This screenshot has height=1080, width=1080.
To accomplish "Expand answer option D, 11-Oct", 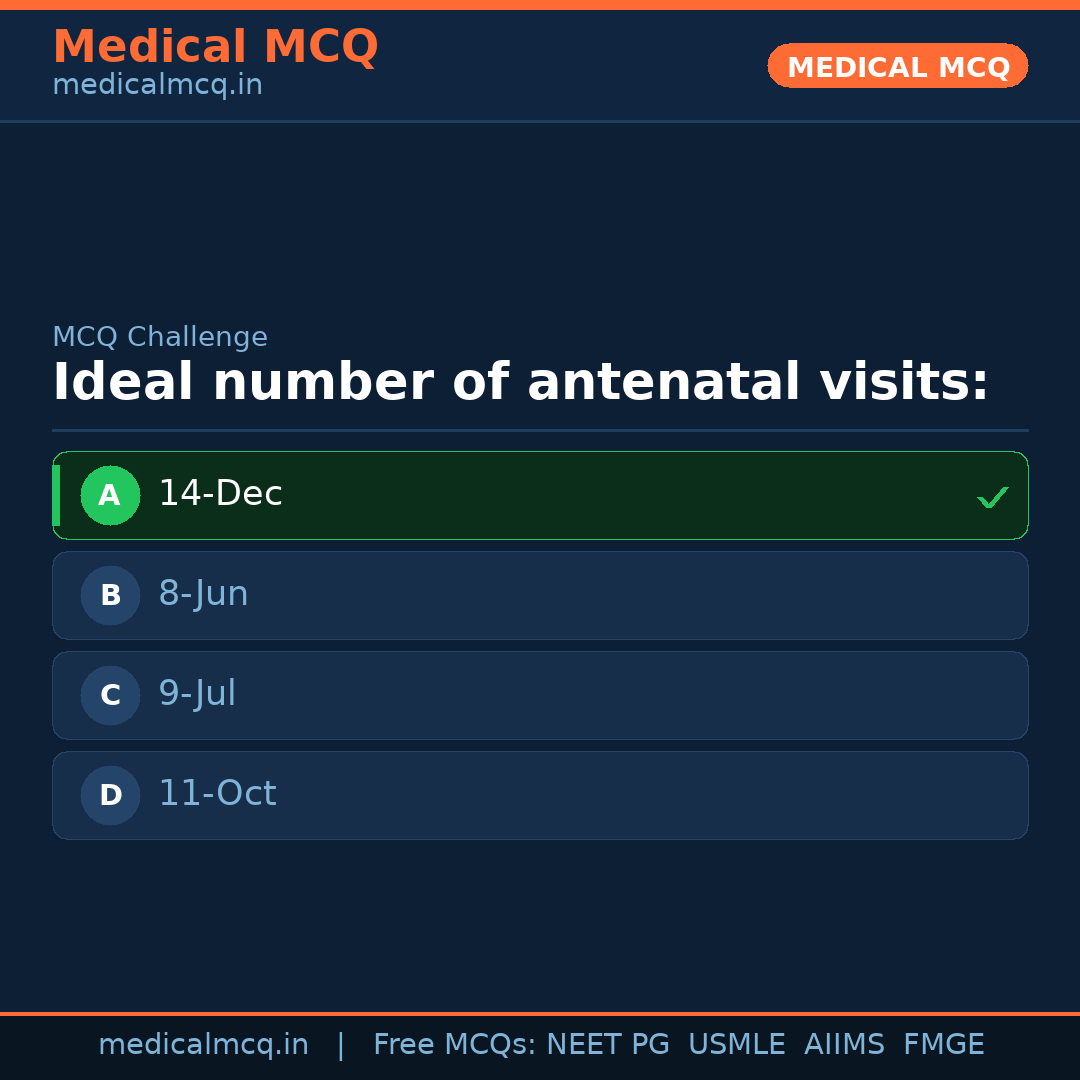I will (x=540, y=795).
